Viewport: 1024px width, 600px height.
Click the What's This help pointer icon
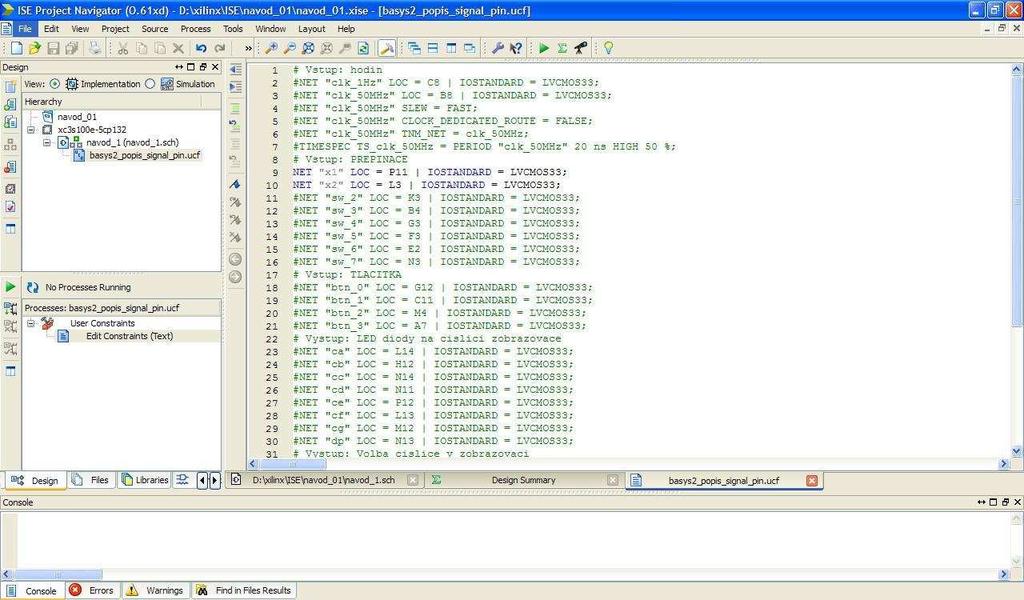[516, 48]
